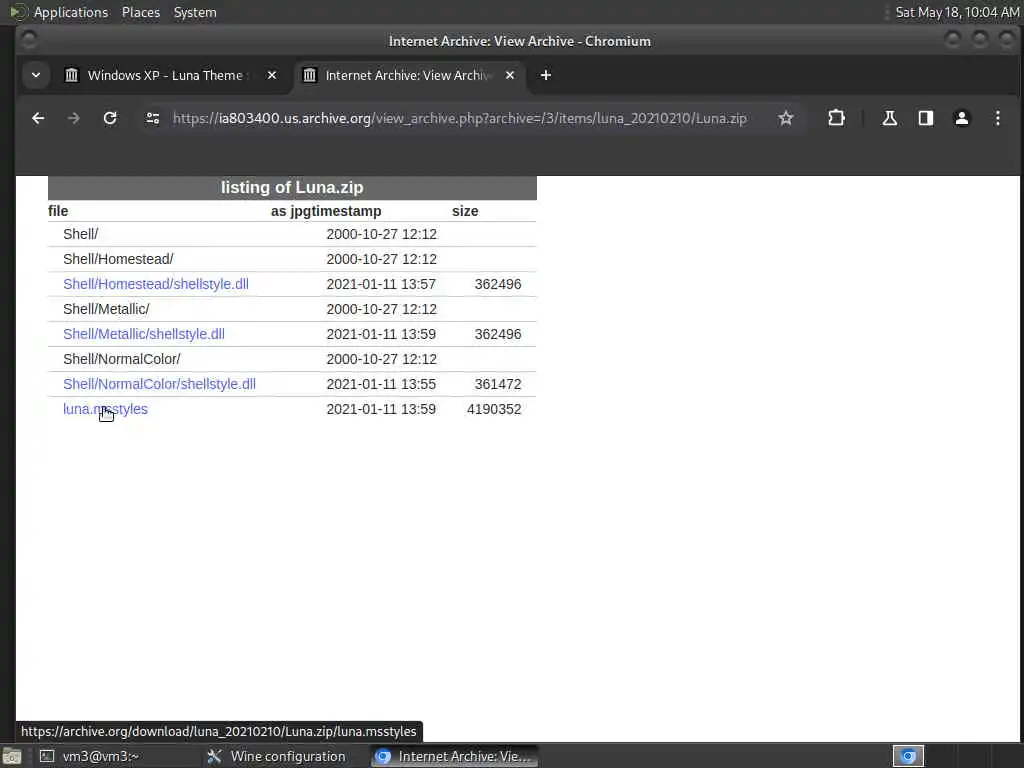Viewport: 1024px width, 768px height.
Task: Select the Internet Archive: View Archive tab
Action: [x=410, y=75]
